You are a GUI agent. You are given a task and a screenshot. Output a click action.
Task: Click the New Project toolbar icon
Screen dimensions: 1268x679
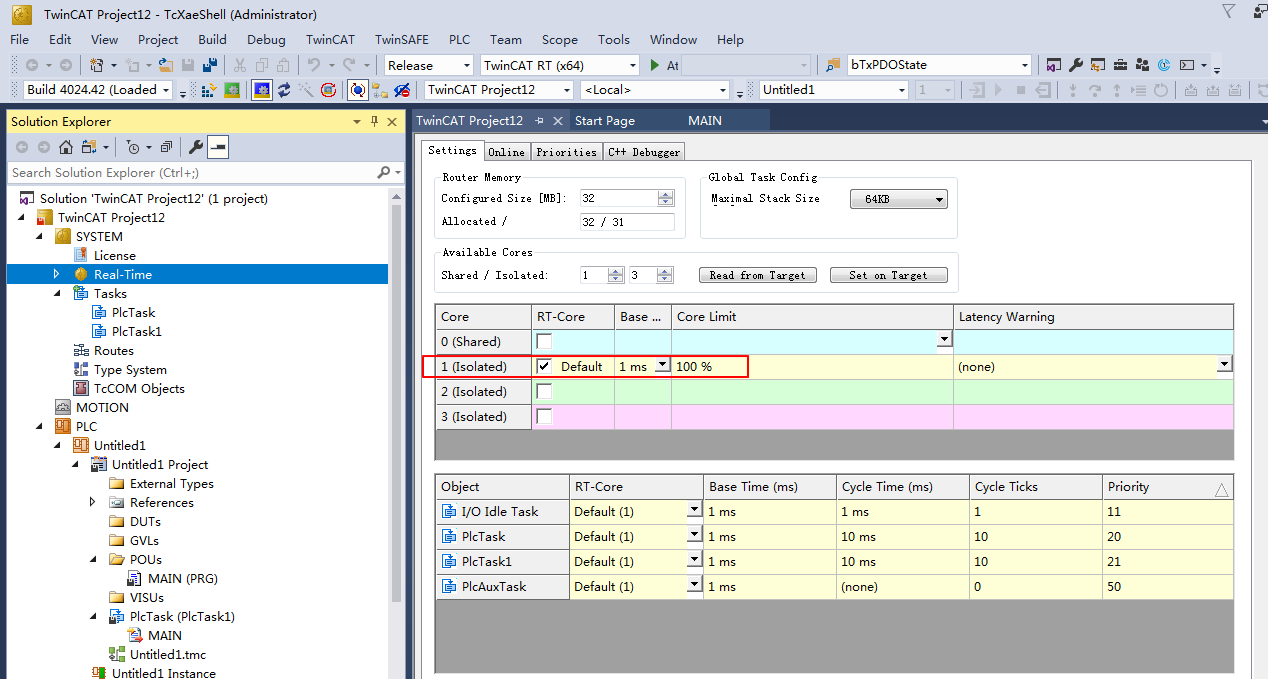(x=96, y=65)
